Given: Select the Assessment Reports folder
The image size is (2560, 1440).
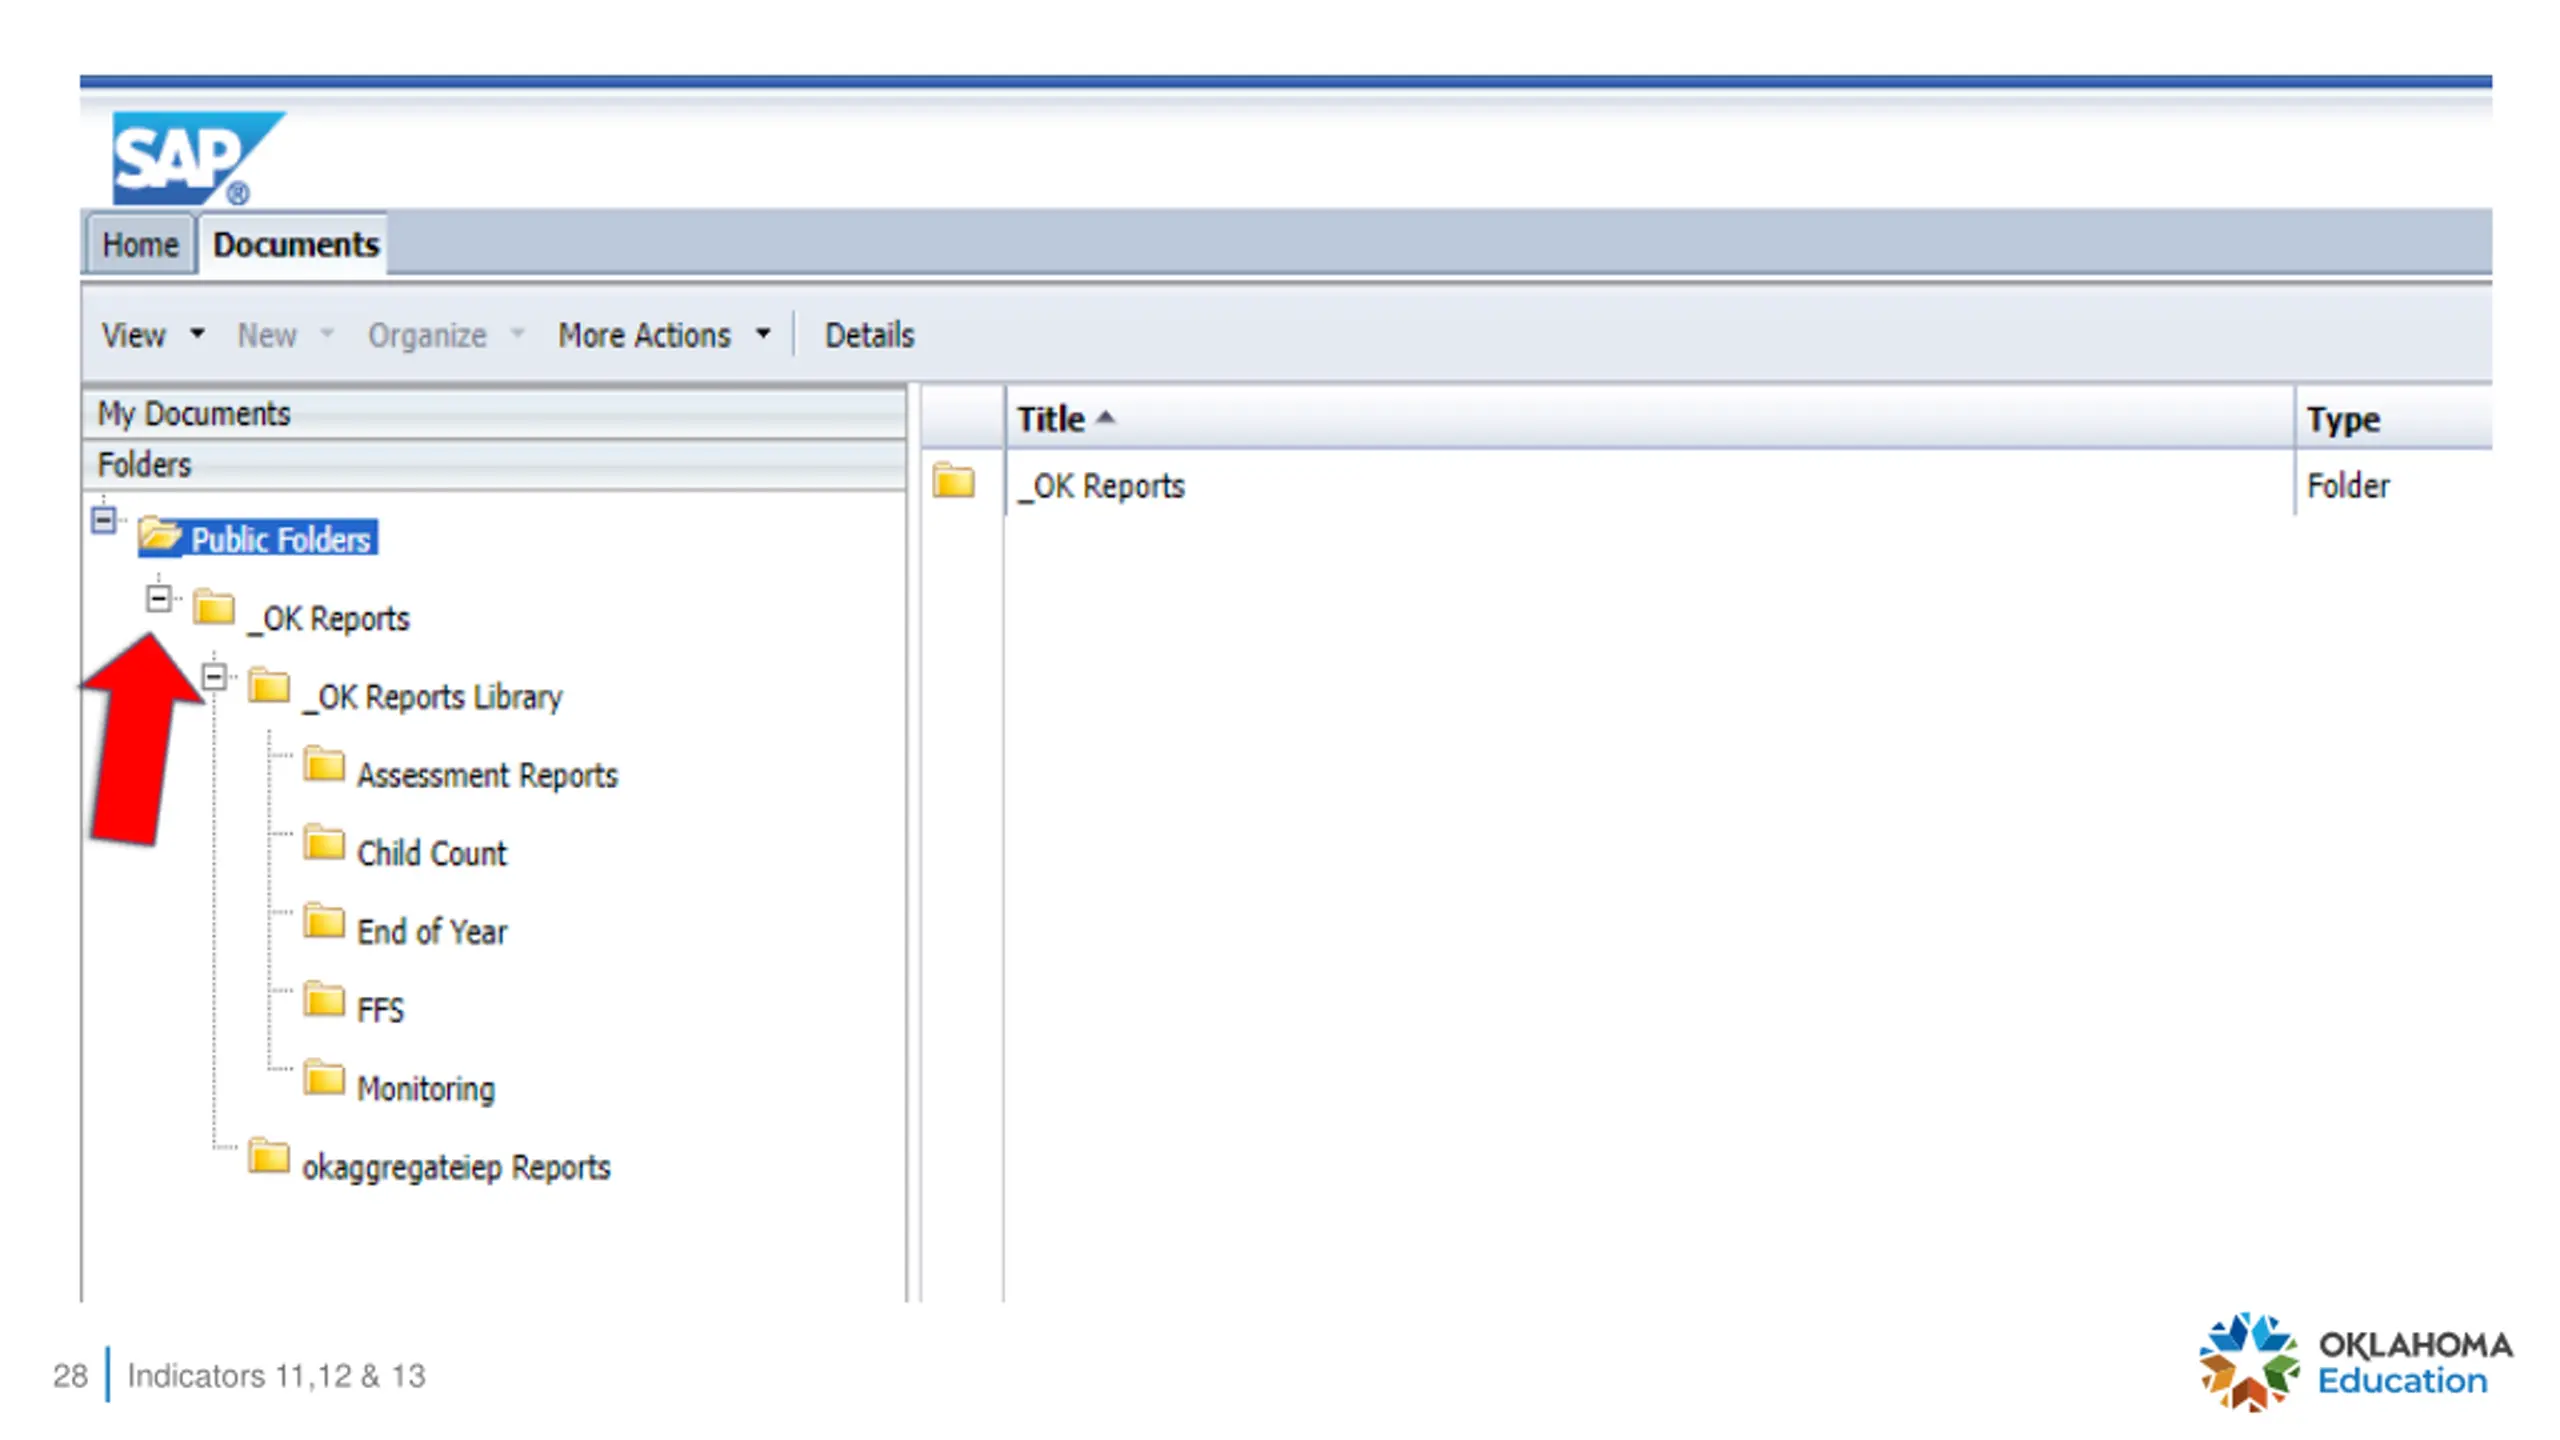Looking at the screenshot, I should pyautogui.click(x=488, y=775).
